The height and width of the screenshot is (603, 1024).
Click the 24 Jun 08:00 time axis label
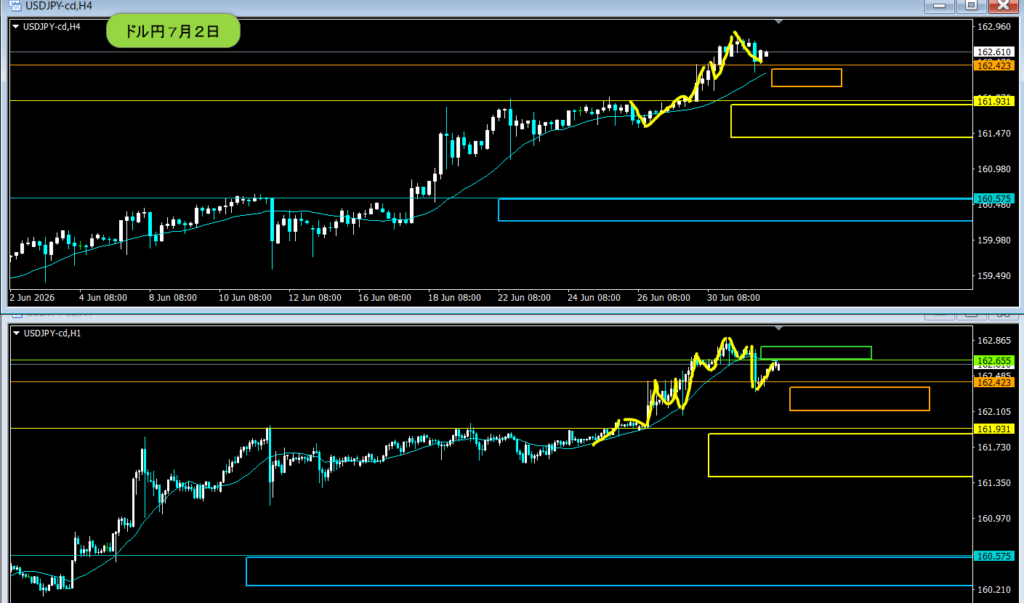(x=594, y=297)
